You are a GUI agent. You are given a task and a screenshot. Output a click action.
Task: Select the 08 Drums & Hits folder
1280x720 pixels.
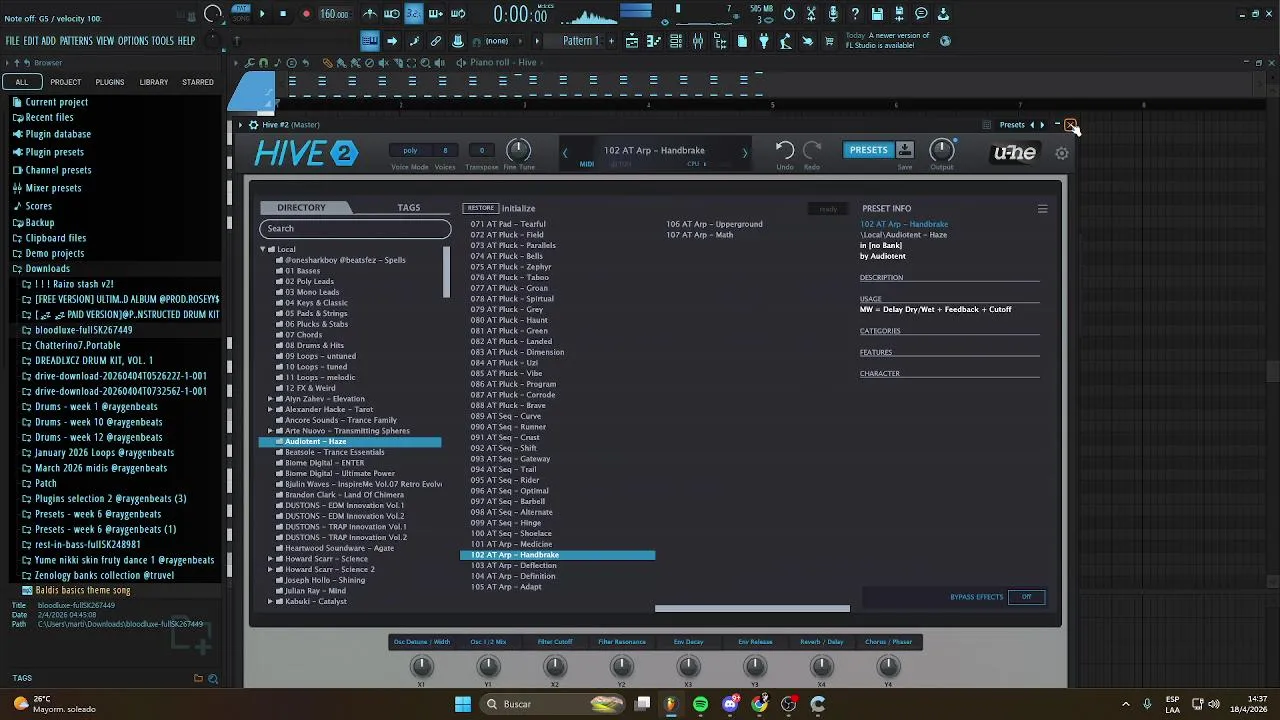coord(314,345)
